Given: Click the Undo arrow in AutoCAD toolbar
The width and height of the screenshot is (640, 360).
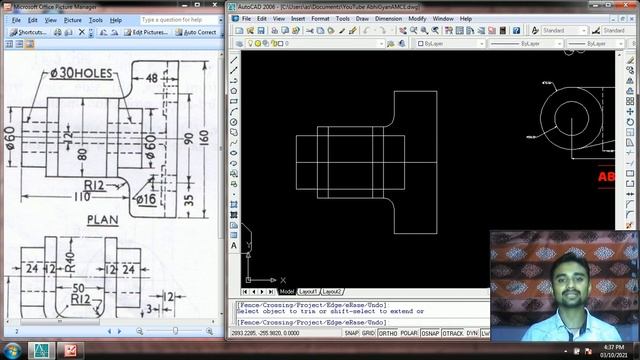Looking at the screenshot, I should [x=367, y=31].
